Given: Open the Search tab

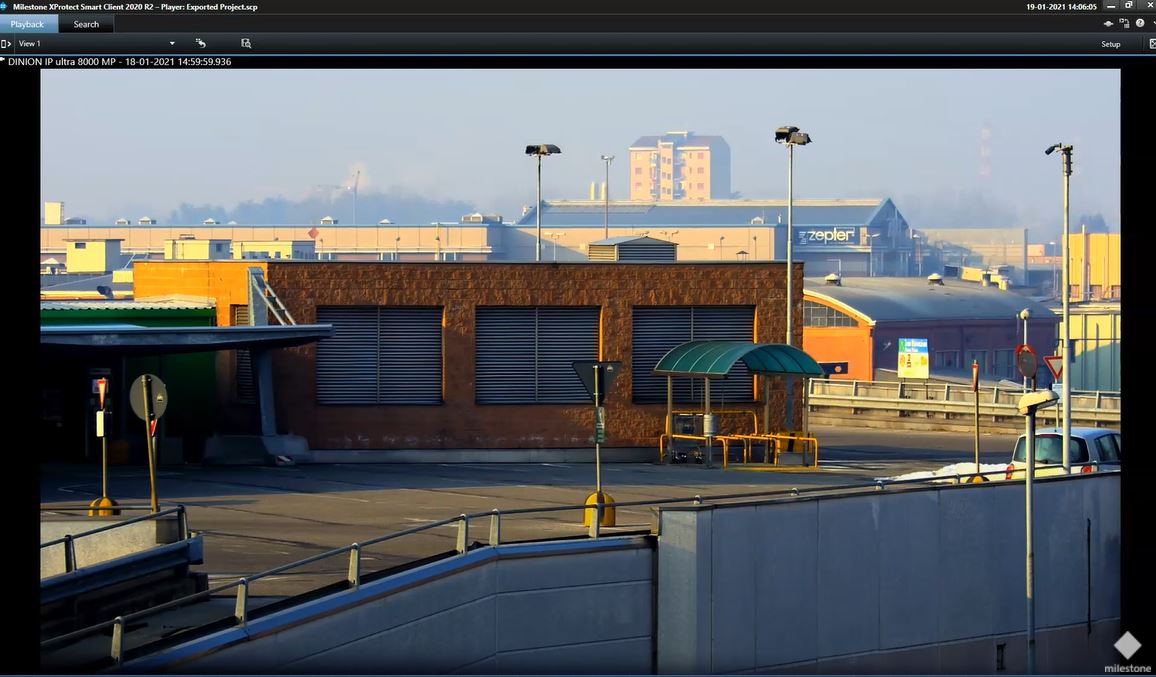Looking at the screenshot, I should (x=86, y=24).
